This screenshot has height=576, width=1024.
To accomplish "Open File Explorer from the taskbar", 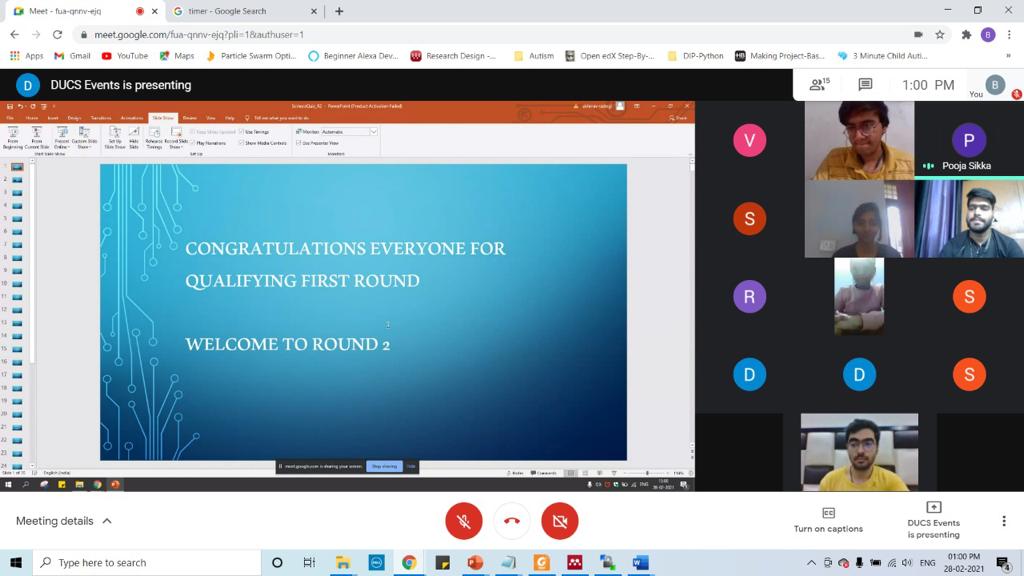I will (x=343, y=563).
